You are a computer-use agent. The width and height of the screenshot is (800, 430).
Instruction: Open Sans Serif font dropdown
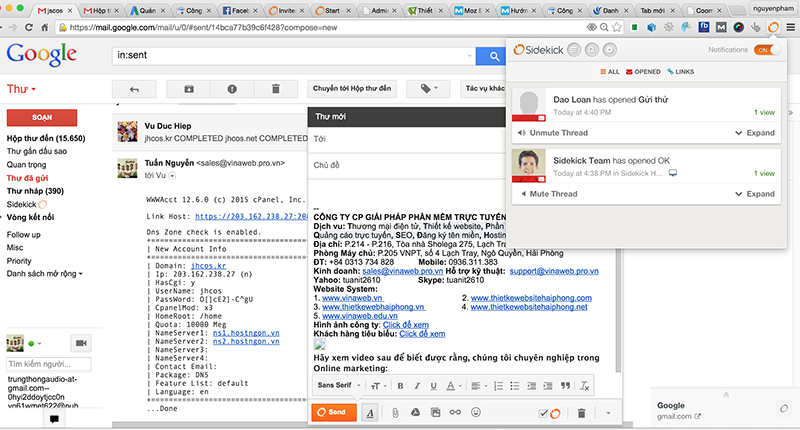339,386
